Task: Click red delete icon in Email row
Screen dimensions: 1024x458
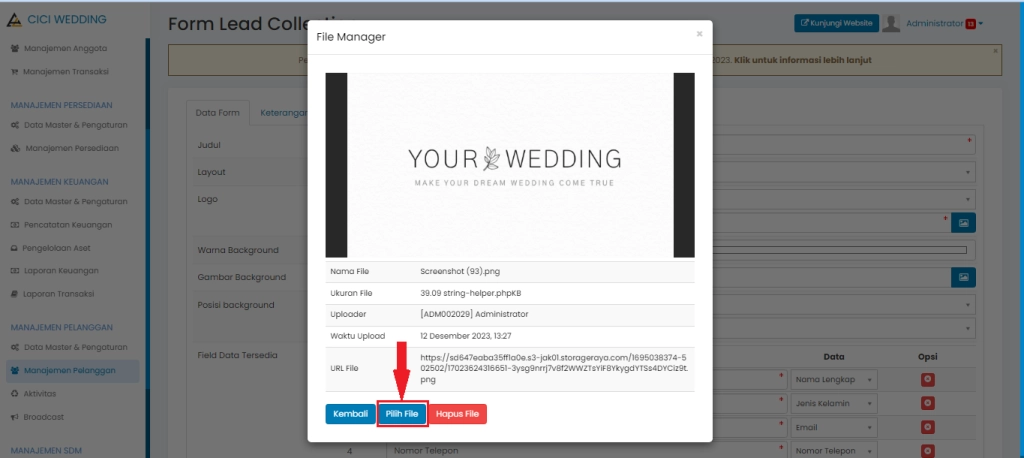Action: (x=928, y=427)
